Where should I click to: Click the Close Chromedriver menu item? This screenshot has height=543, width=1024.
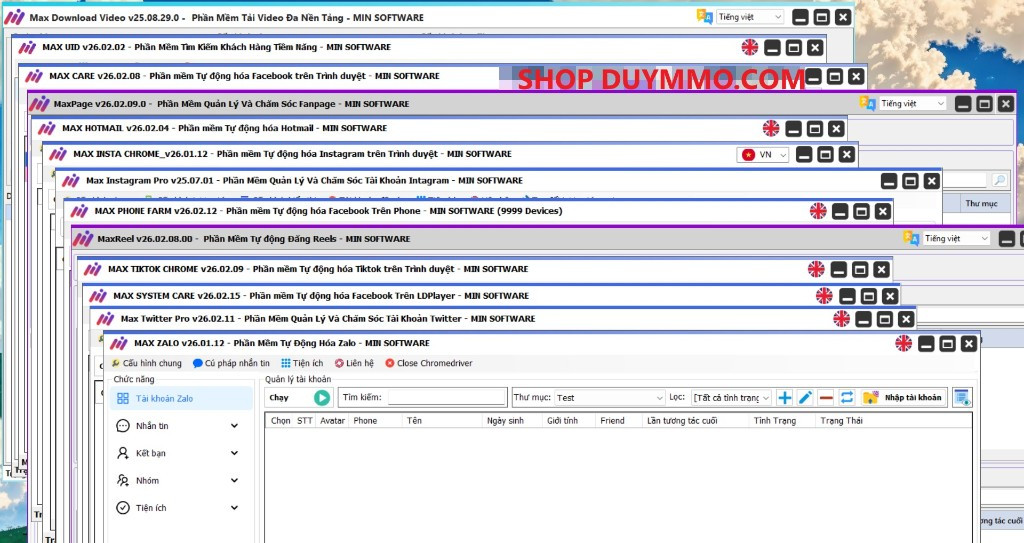pyautogui.click(x=428, y=363)
